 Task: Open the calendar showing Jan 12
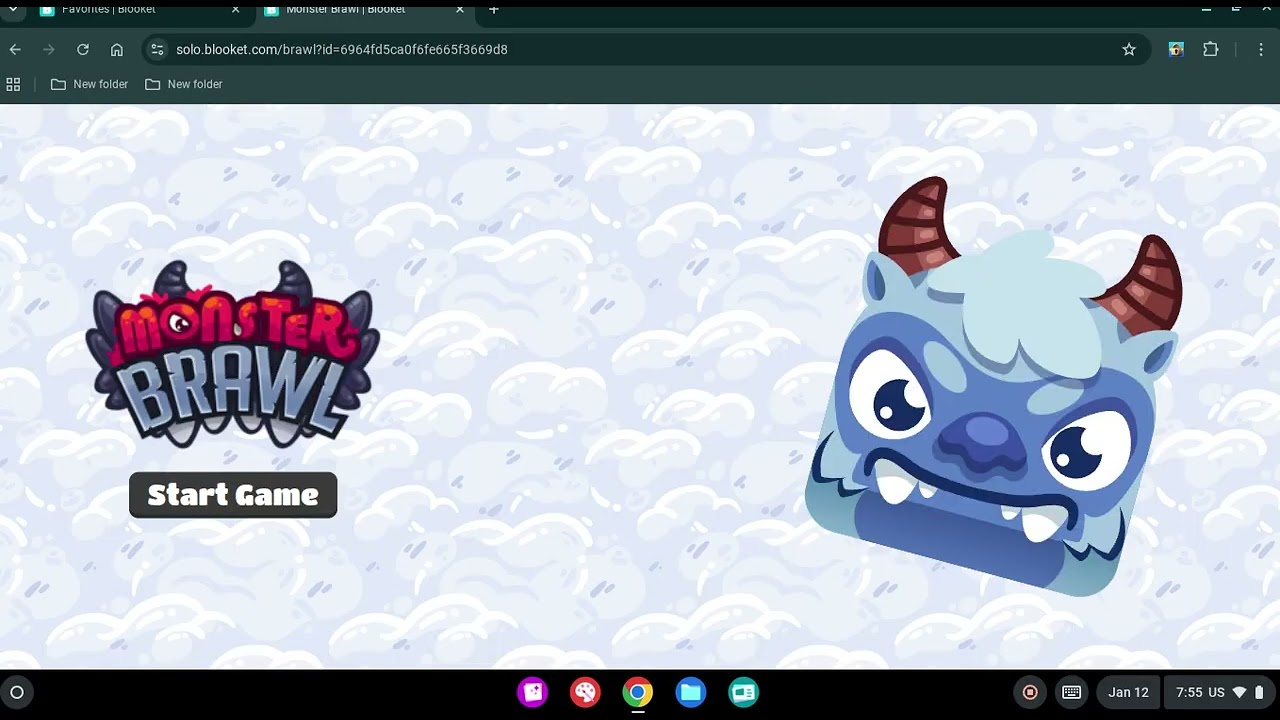pos(1128,692)
